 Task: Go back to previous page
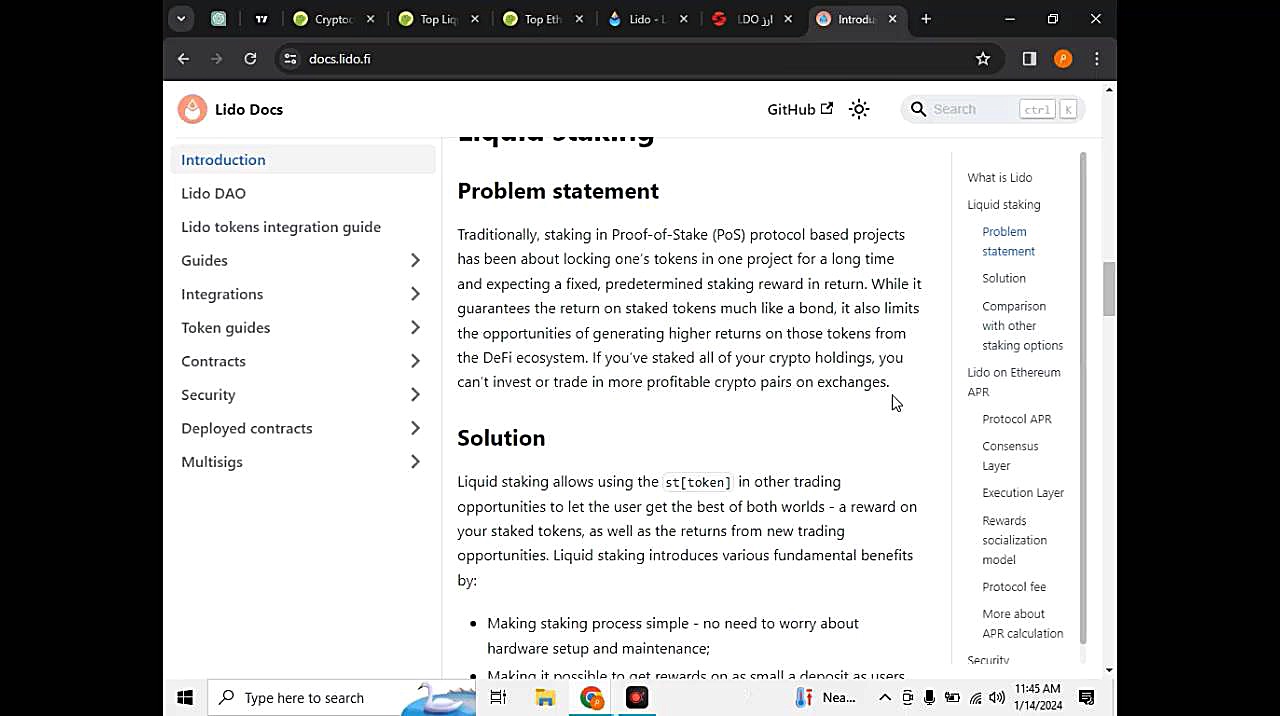(183, 59)
